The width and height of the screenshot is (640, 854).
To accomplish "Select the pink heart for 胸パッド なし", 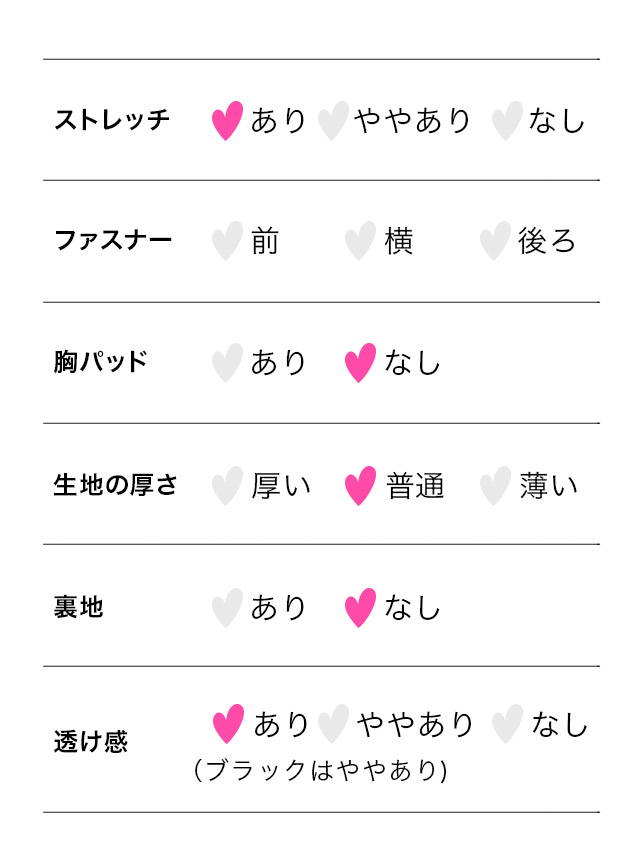I will [x=360, y=363].
